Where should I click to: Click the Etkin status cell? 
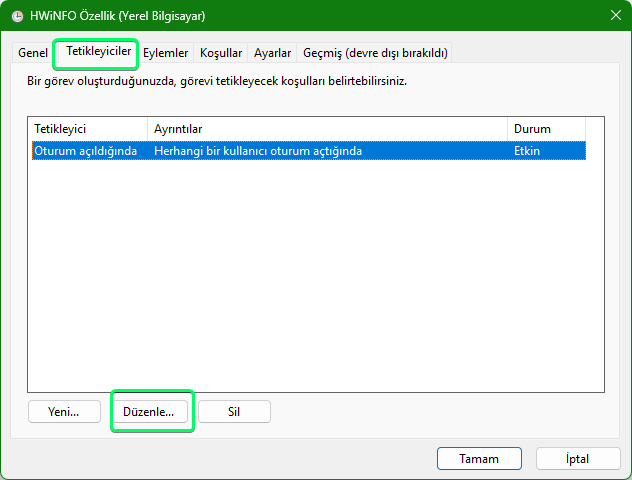(x=527, y=151)
